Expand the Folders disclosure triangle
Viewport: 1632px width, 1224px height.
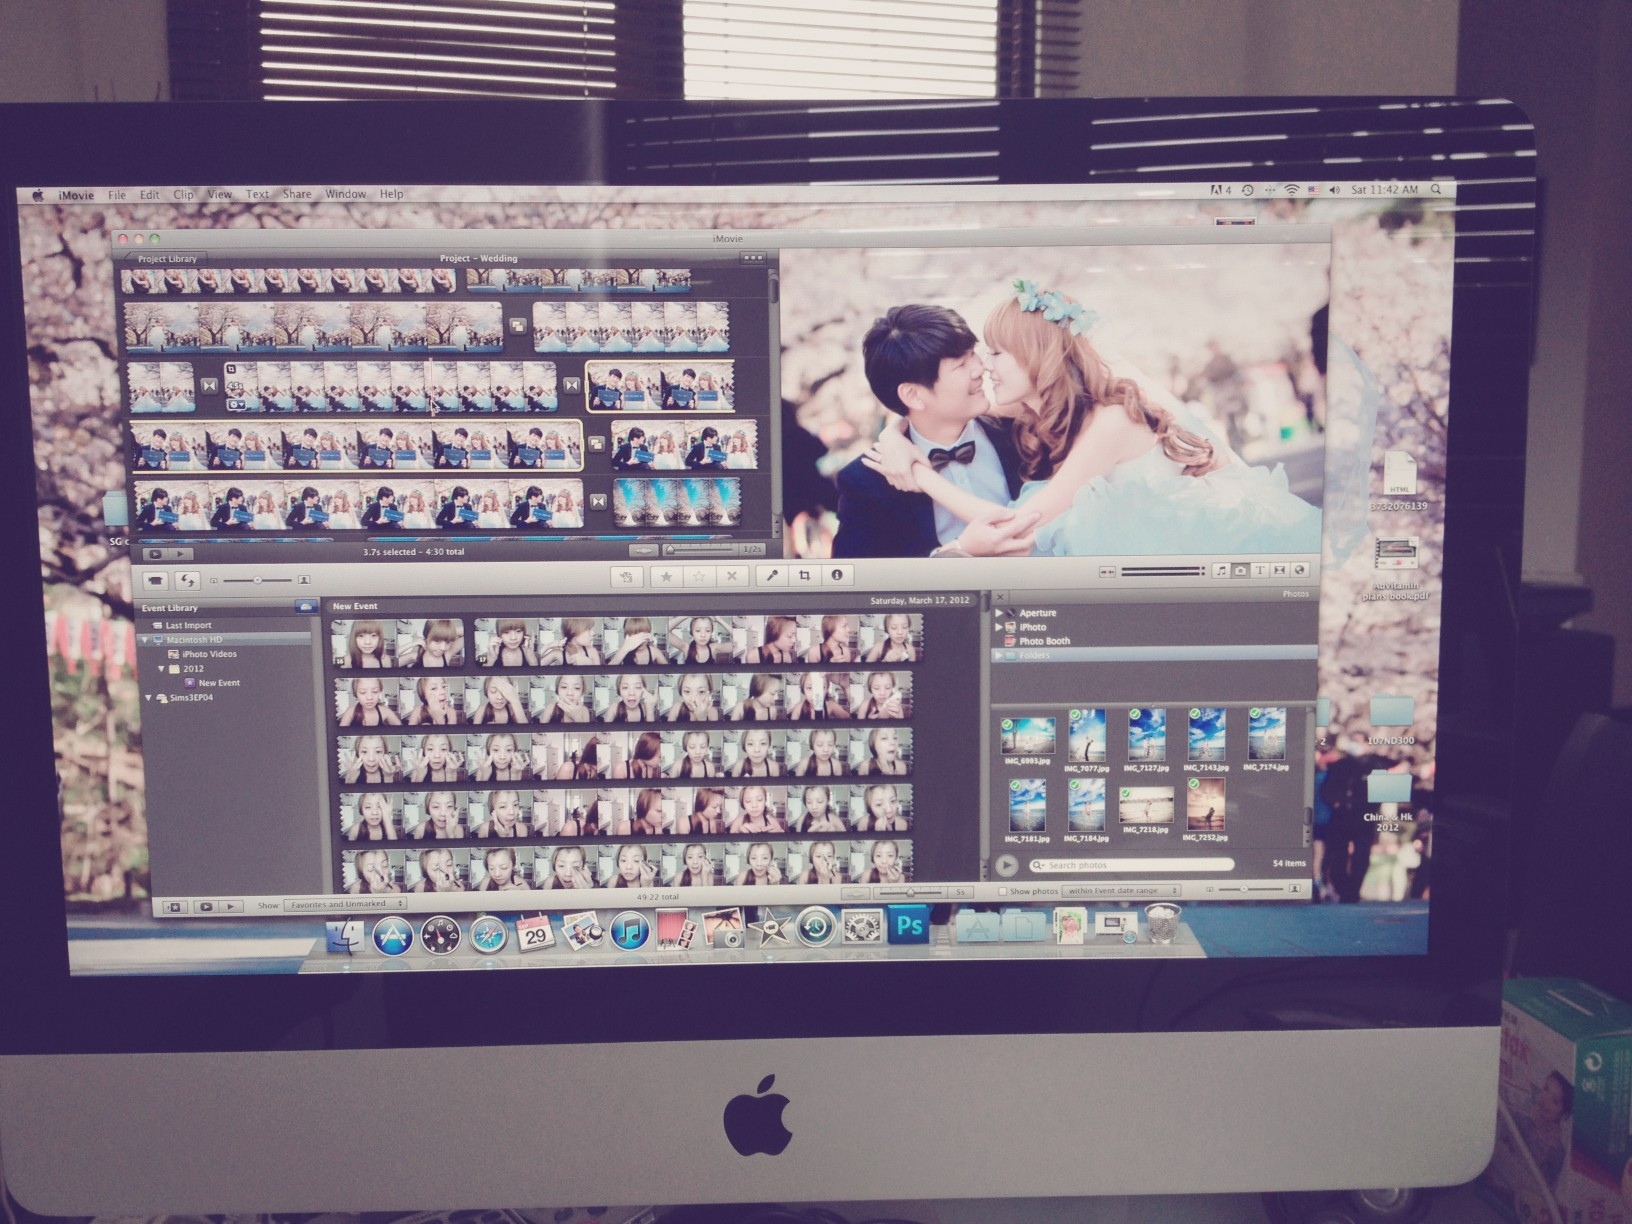[x=998, y=655]
